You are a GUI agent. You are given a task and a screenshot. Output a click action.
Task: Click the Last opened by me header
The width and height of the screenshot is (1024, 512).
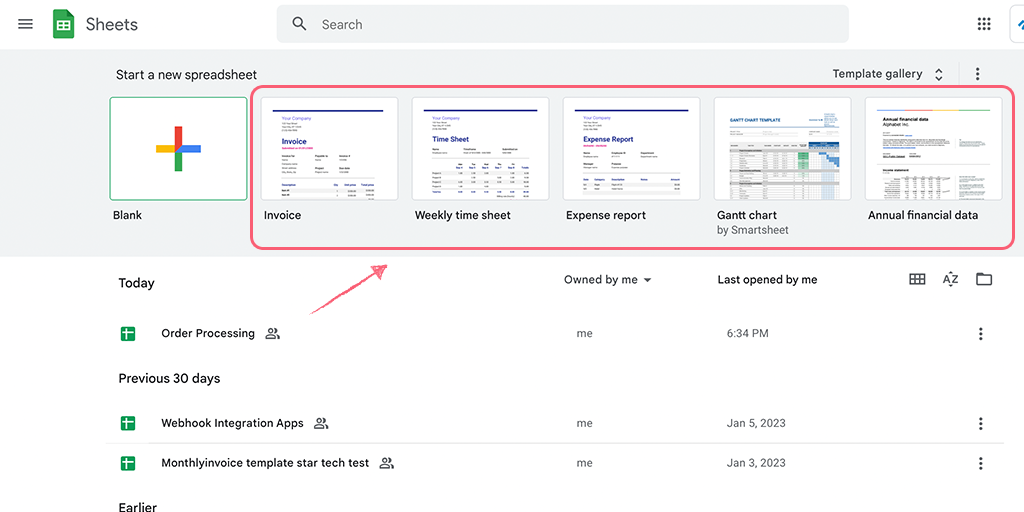[x=767, y=280]
